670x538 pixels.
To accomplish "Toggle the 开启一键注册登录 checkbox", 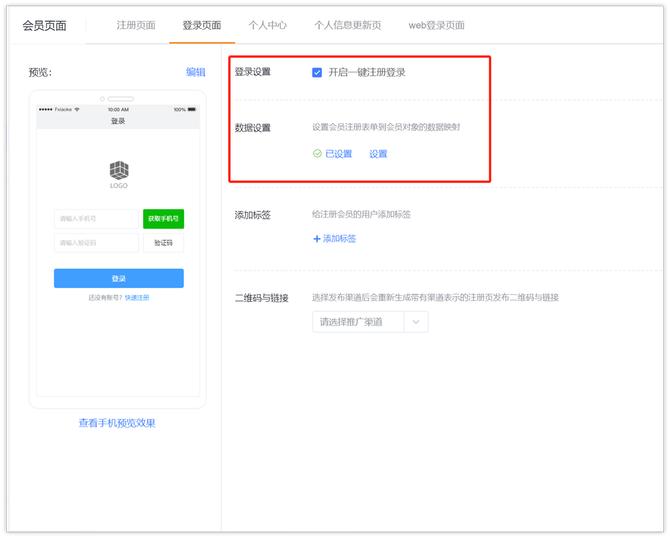I will click(317, 72).
